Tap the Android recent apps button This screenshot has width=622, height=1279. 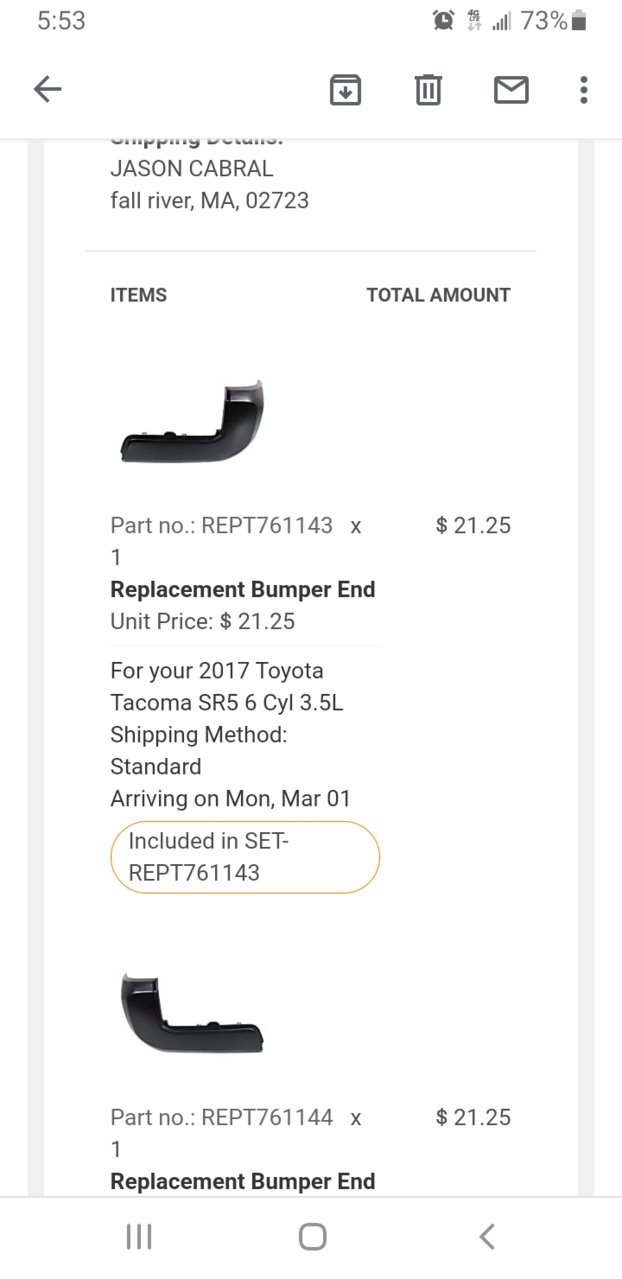139,1237
